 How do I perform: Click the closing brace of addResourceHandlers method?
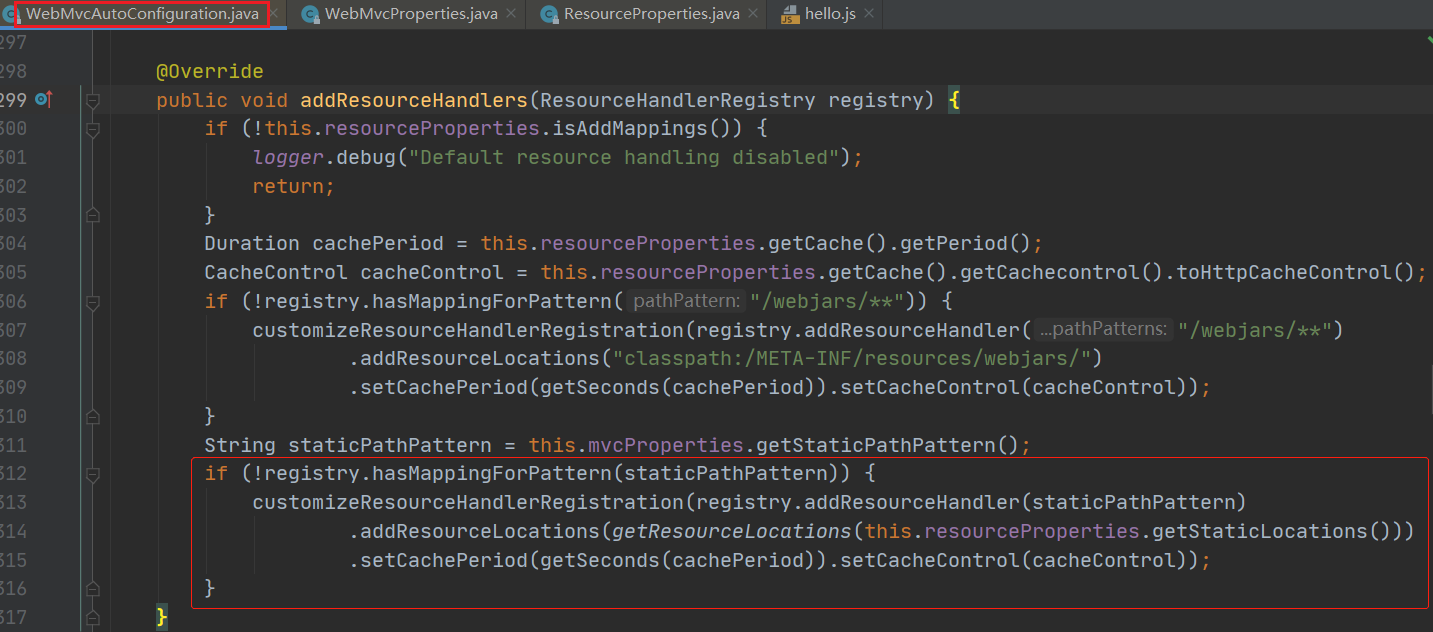[162, 617]
